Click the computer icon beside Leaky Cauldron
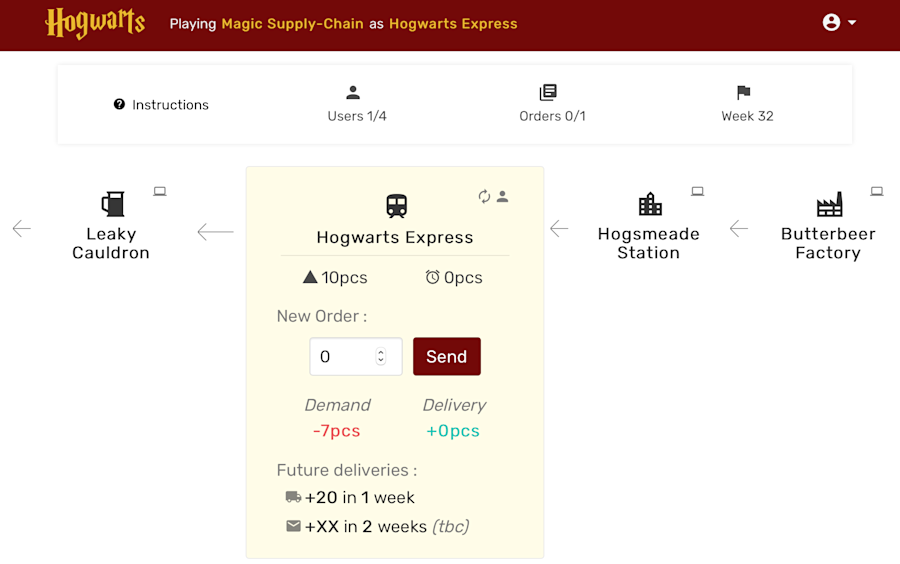 [x=160, y=191]
